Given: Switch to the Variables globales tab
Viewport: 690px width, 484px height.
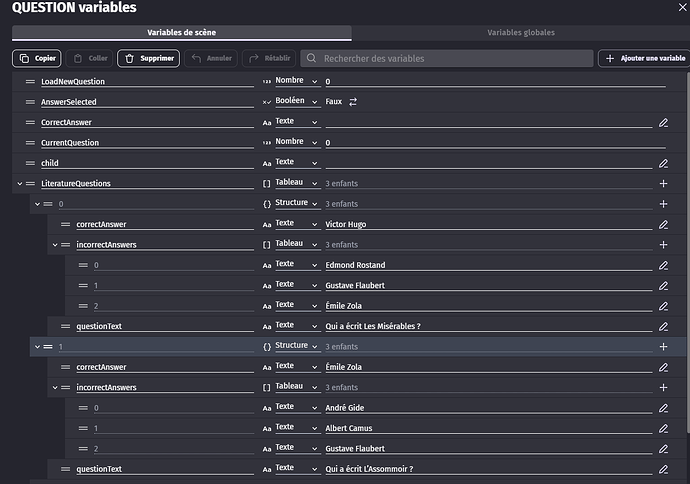Looking at the screenshot, I should click(x=520, y=32).
